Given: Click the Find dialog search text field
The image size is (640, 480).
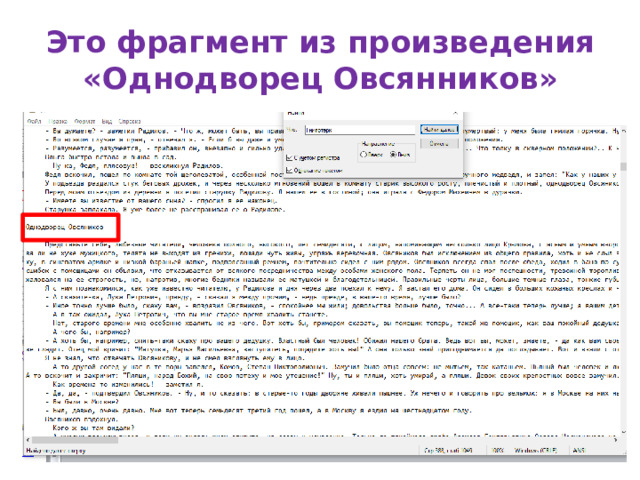Looking at the screenshot, I should point(360,130).
